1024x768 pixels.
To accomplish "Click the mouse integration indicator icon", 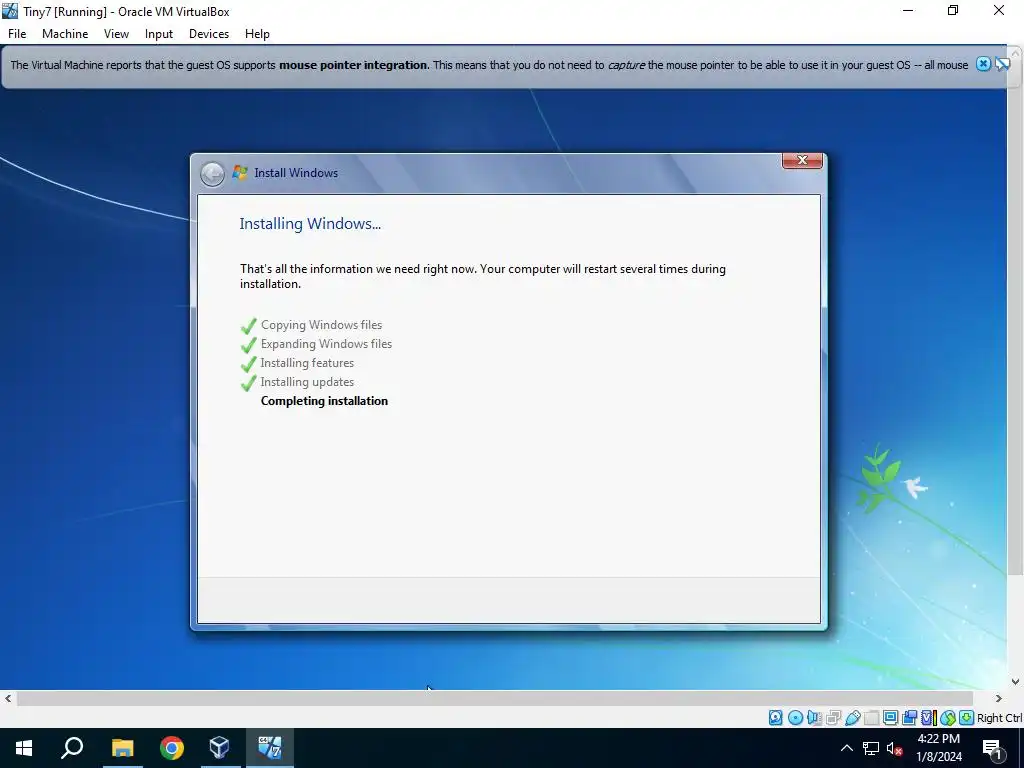I will click(948, 718).
